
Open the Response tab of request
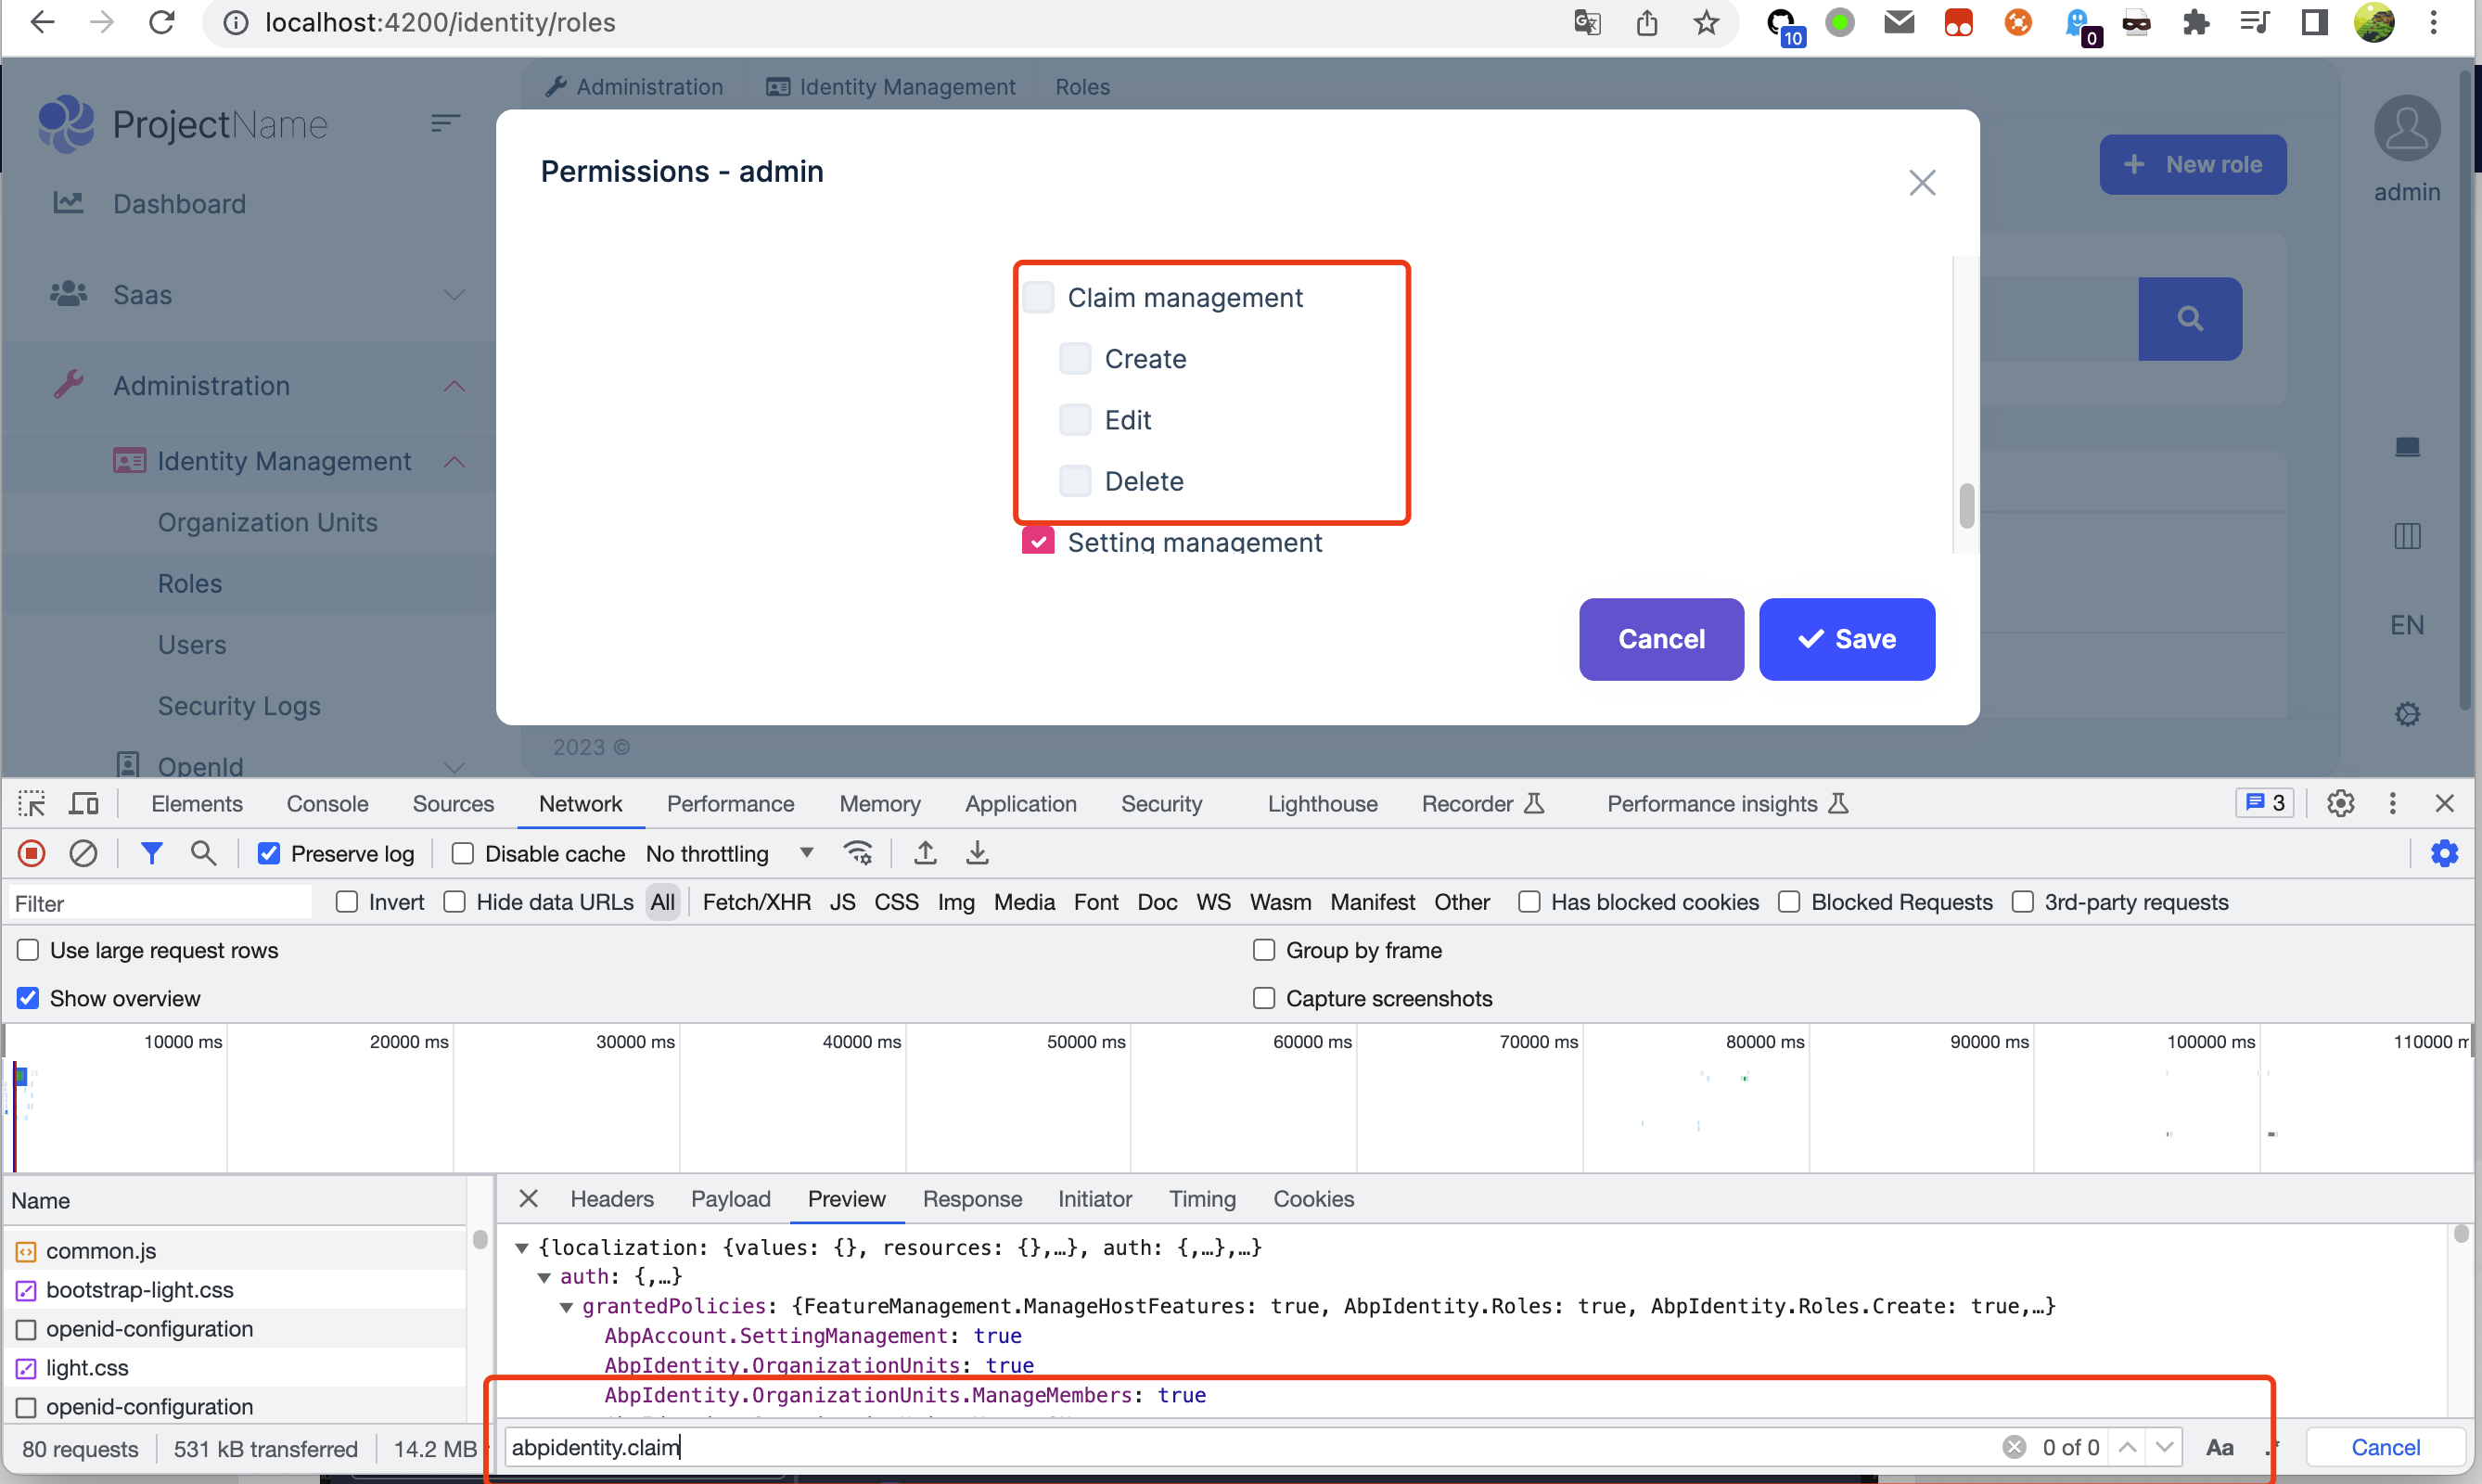pyautogui.click(x=971, y=1198)
